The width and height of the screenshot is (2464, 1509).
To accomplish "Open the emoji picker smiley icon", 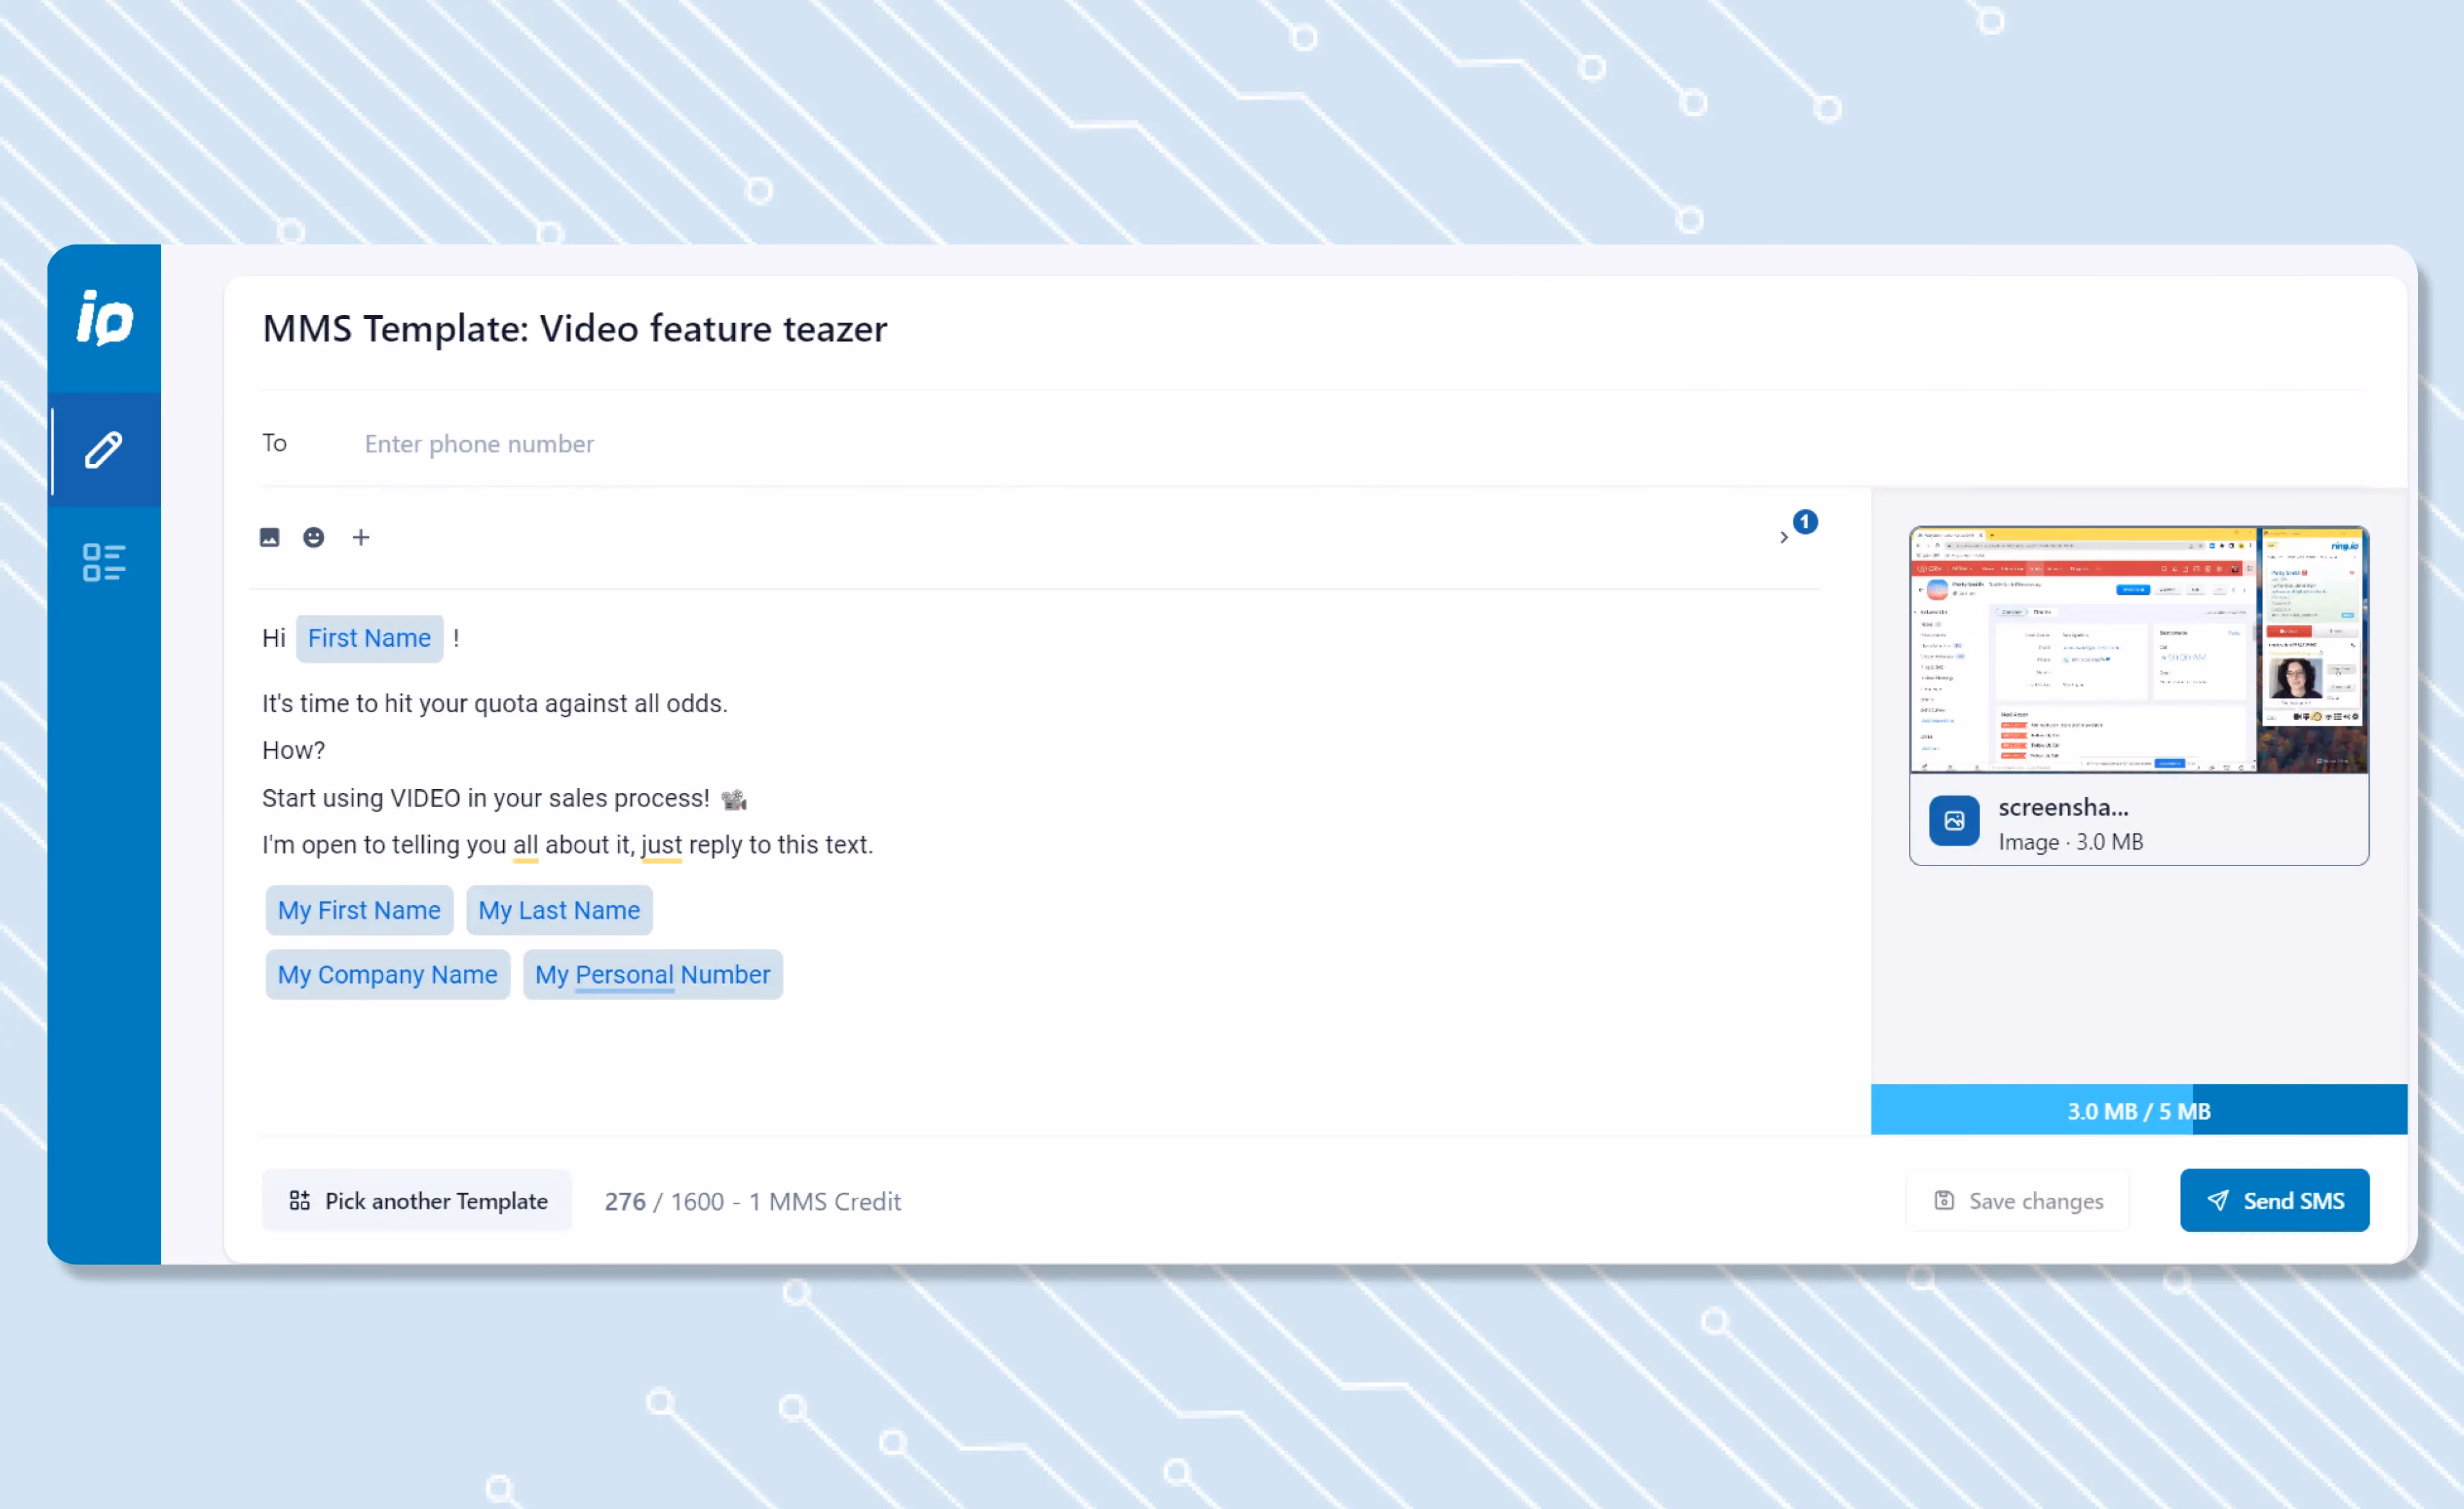I will pos(314,537).
